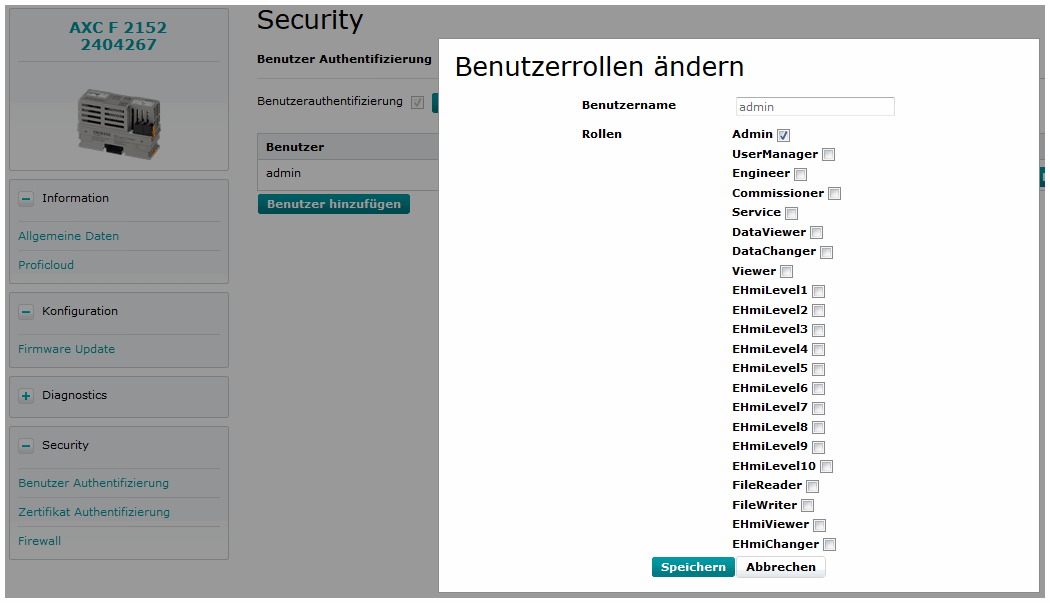This screenshot has width=1050, height=603.
Task: Expand the Diagnostics section
Action: pos(27,396)
